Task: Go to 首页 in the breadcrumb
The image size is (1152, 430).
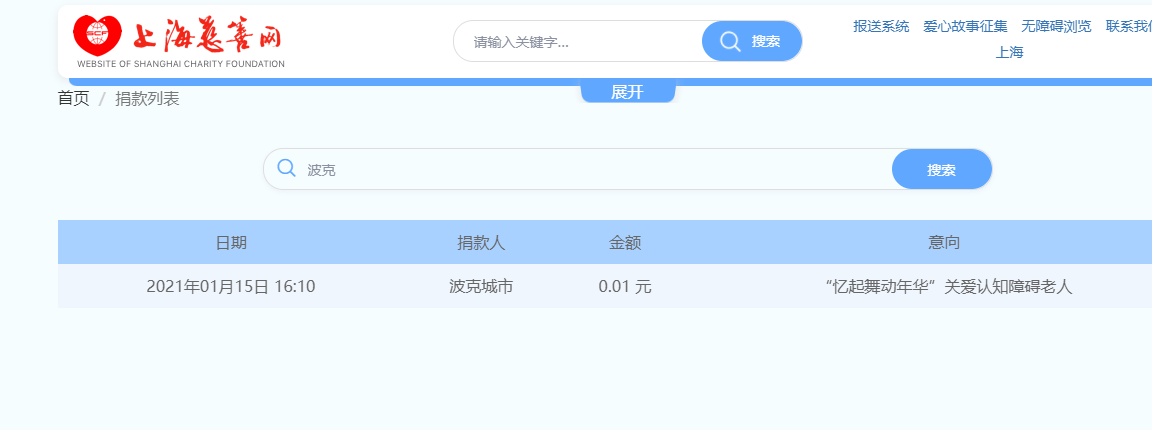Action: click(x=73, y=99)
